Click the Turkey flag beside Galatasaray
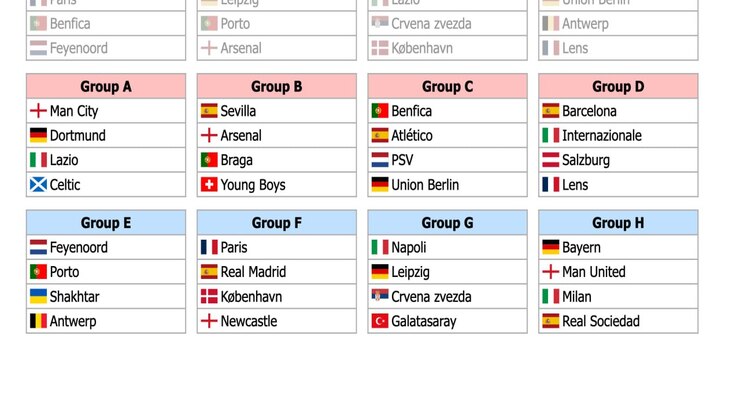The width and height of the screenshot is (740, 411). (x=380, y=321)
